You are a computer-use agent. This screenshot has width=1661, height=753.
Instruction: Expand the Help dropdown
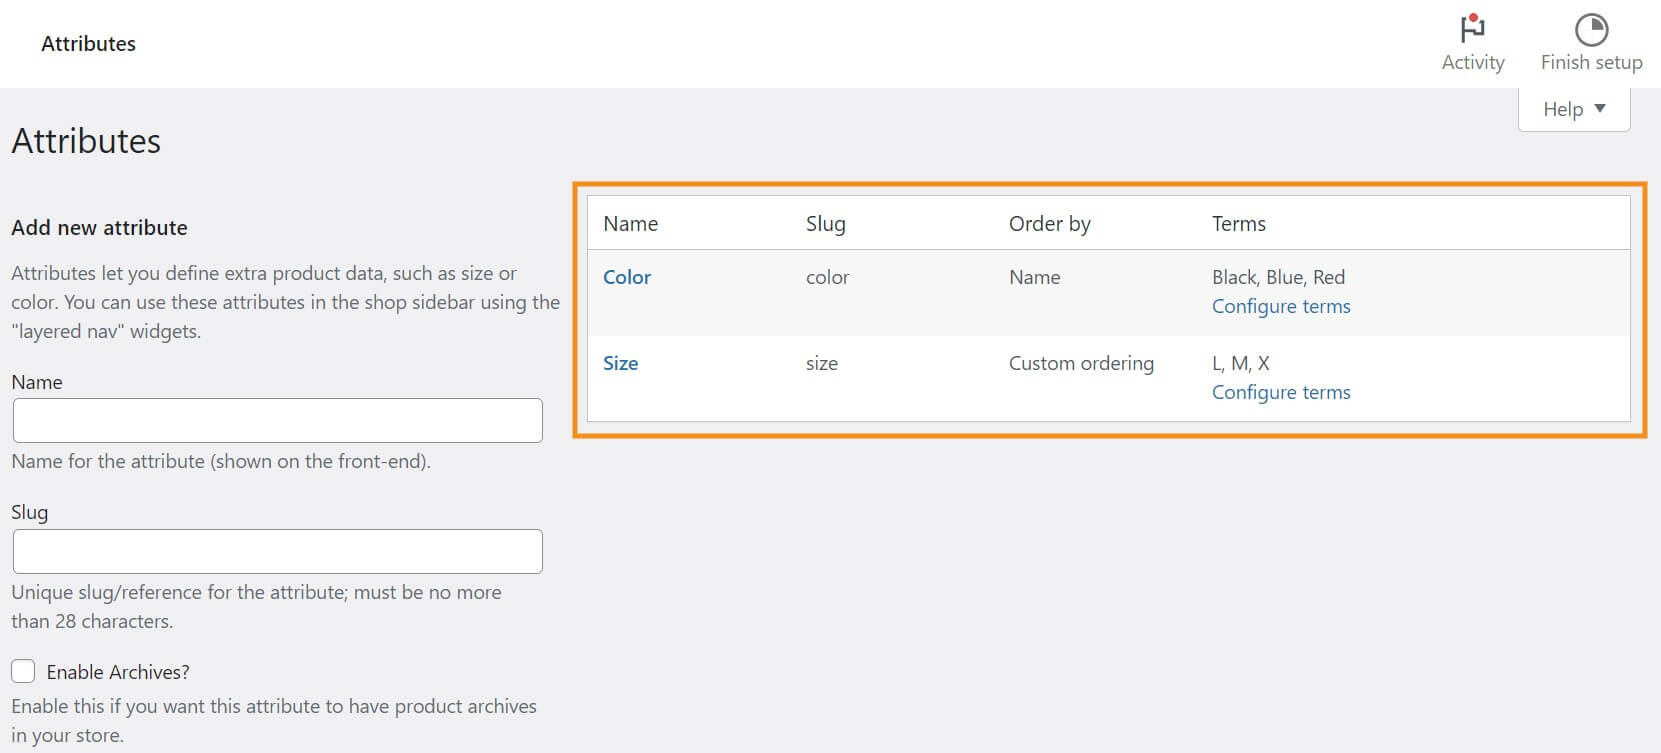point(1574,109)
